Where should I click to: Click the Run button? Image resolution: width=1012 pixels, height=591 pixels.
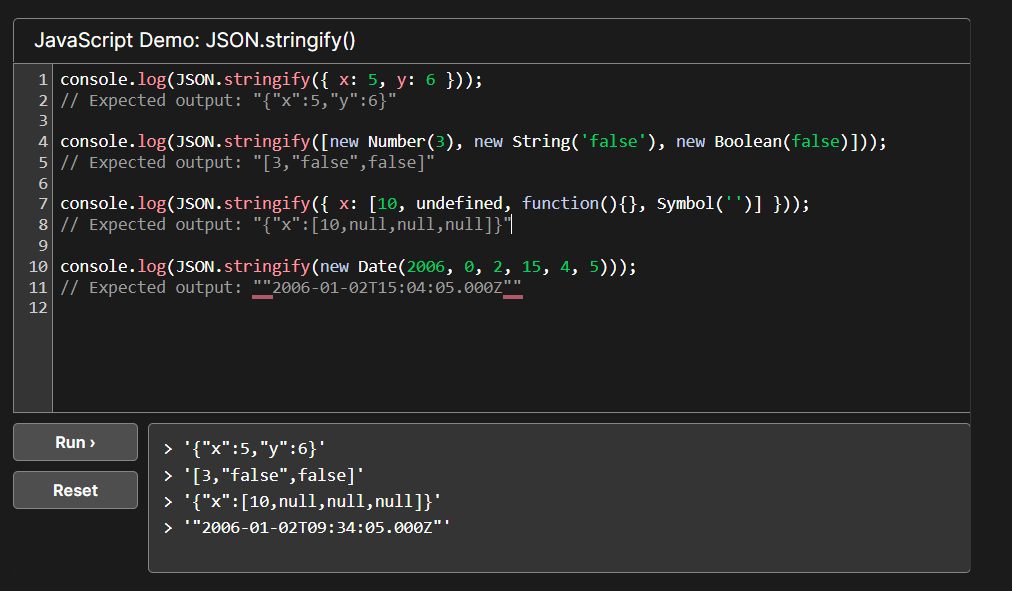tap(76, 442)
